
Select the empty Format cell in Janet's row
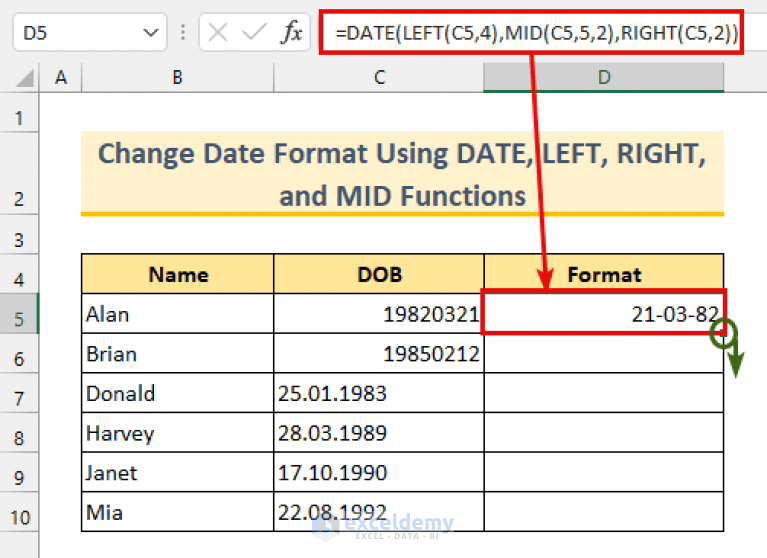point(604,472)
